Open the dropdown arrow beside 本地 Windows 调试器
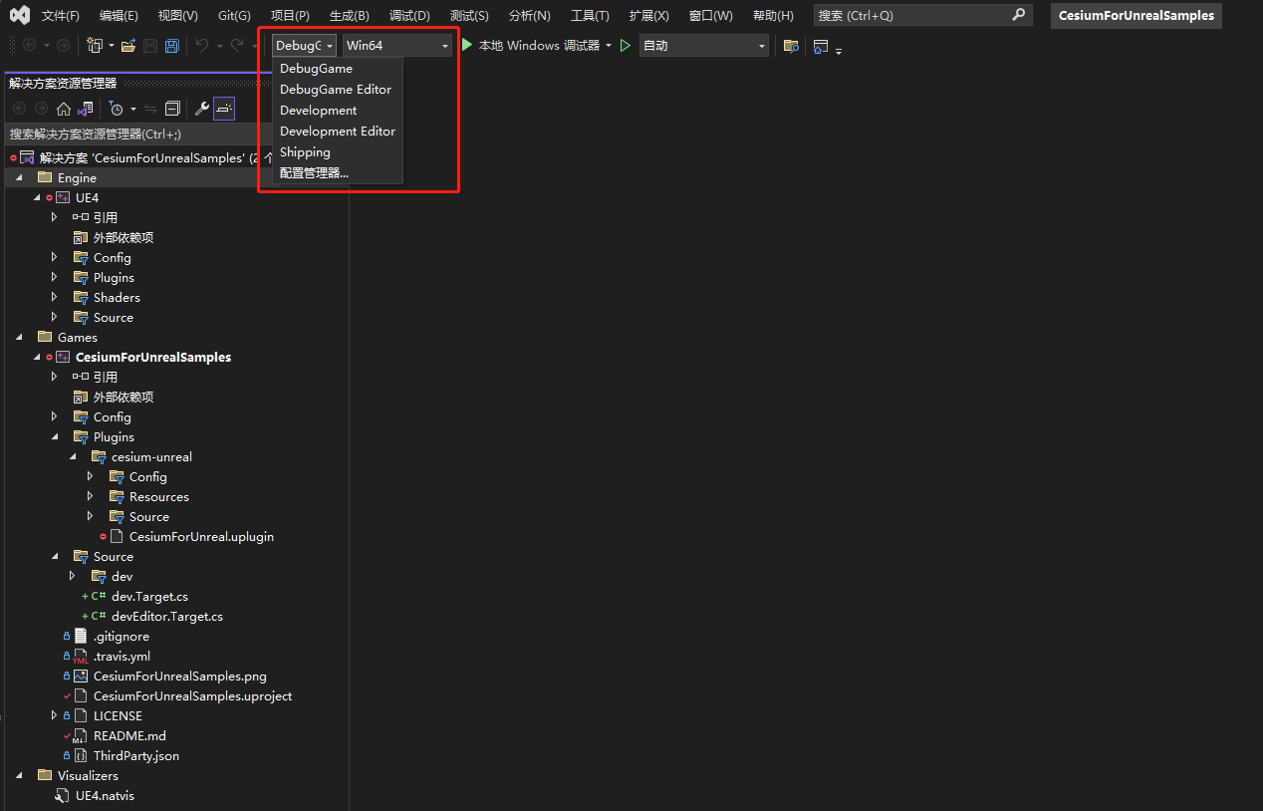 pos(608,46)
